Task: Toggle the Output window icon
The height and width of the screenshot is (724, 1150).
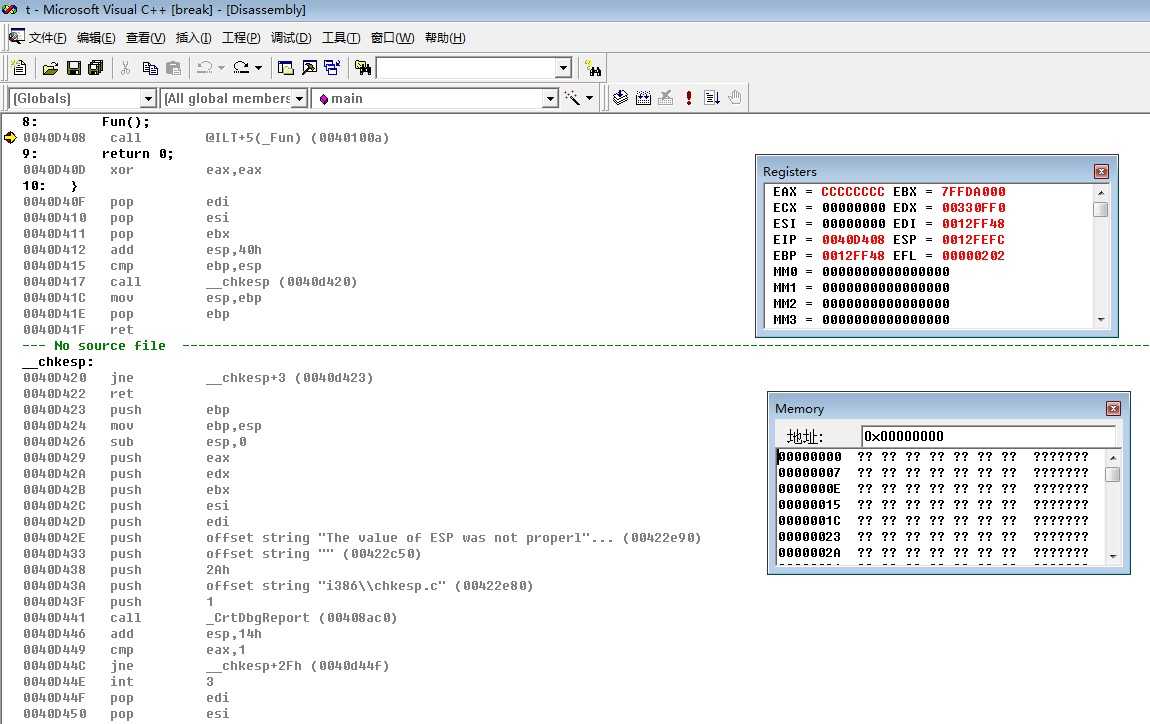Action: (310, 68)
